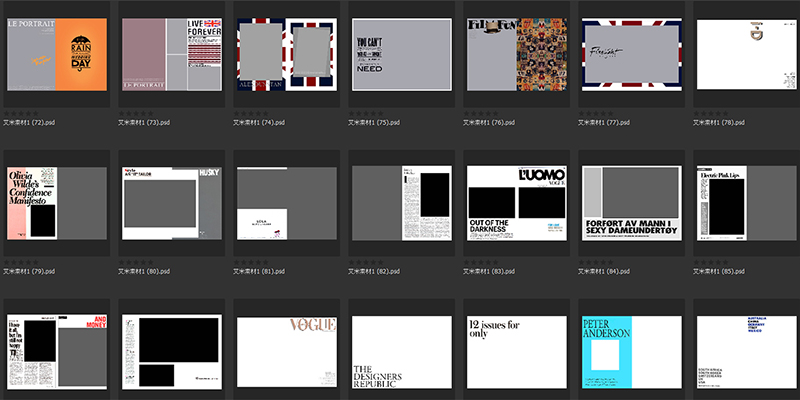Select the Olivia Wilde's Confidence Manifesto thumbnail
This screenshot has height=400, width=800.
pyautogui.click(x=57, y=203)
